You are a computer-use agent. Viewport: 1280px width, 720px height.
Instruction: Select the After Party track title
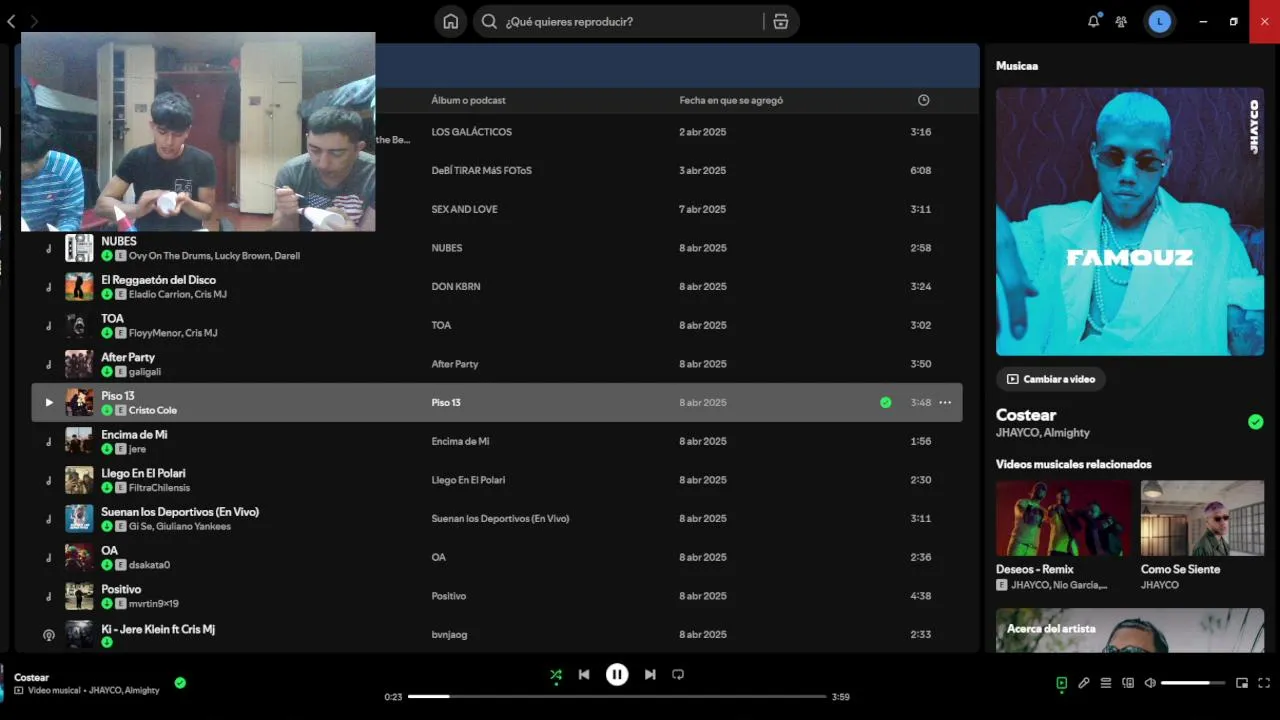click(128, 357)
